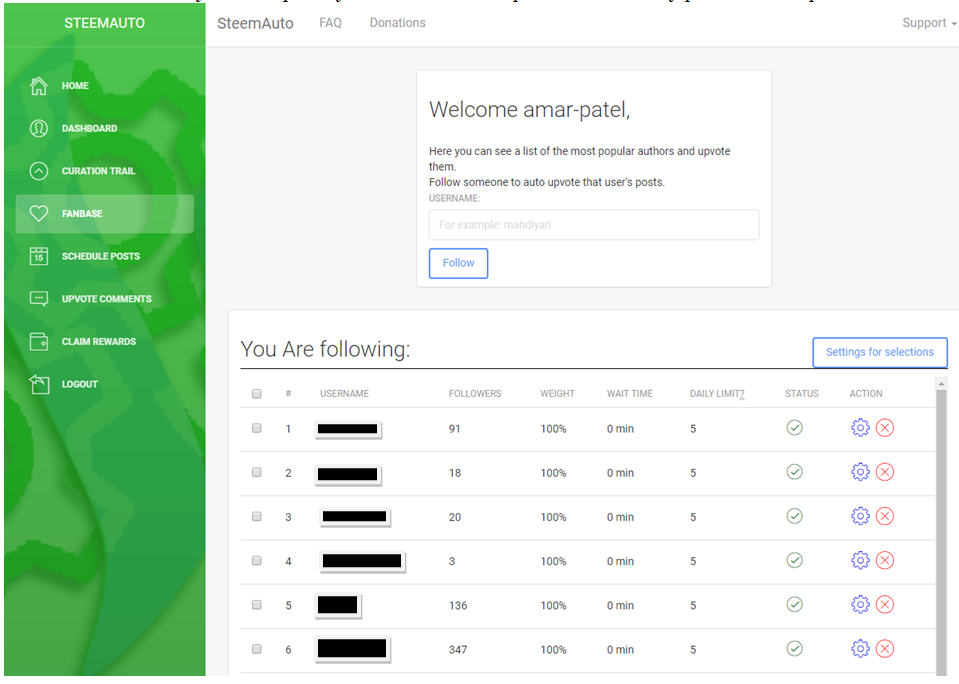Click followers count 347

tap(458, 649)
